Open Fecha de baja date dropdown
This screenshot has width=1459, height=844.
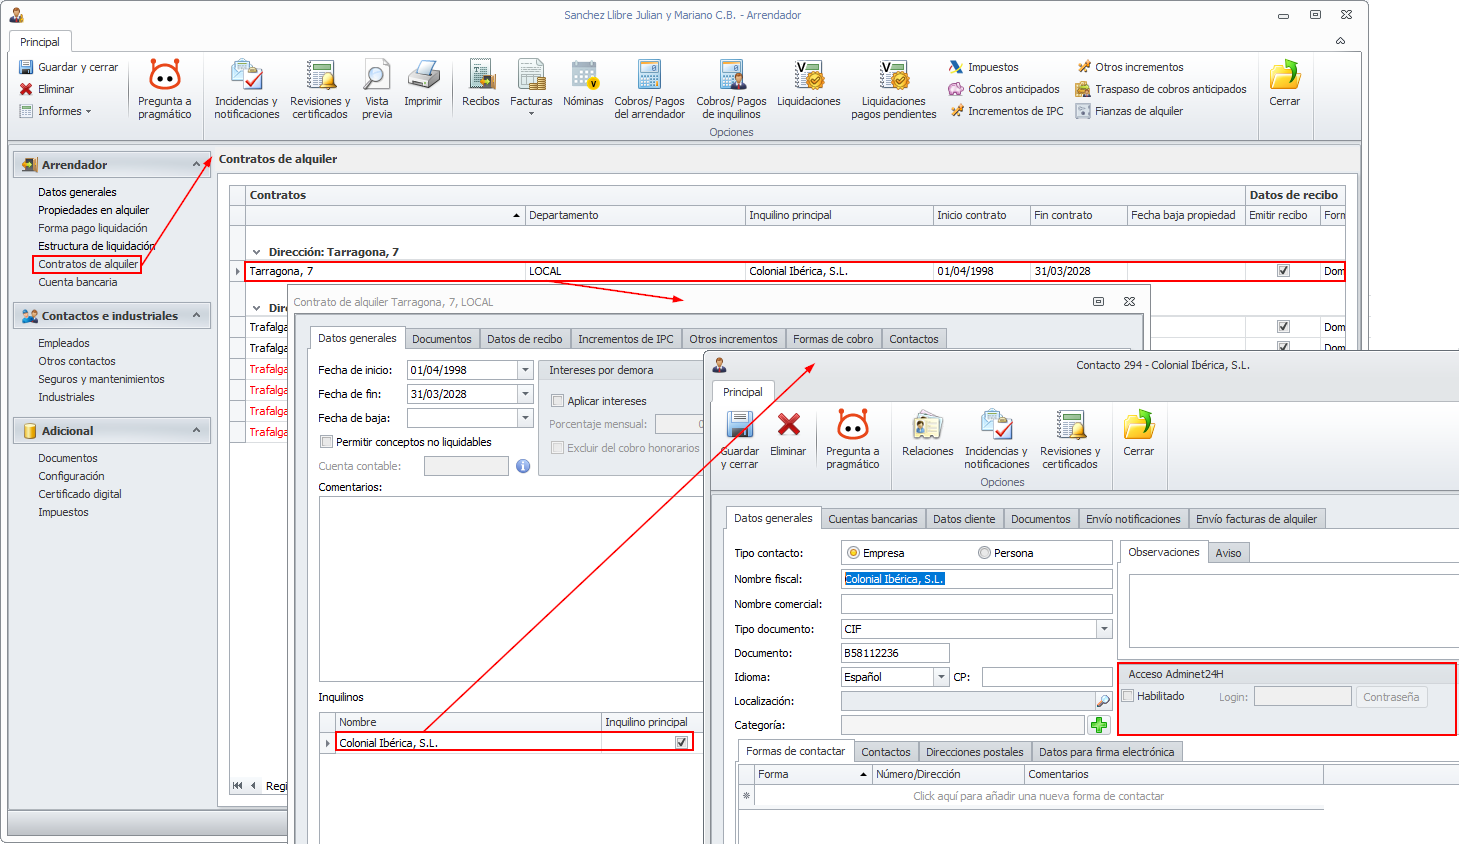click(525, 418)
